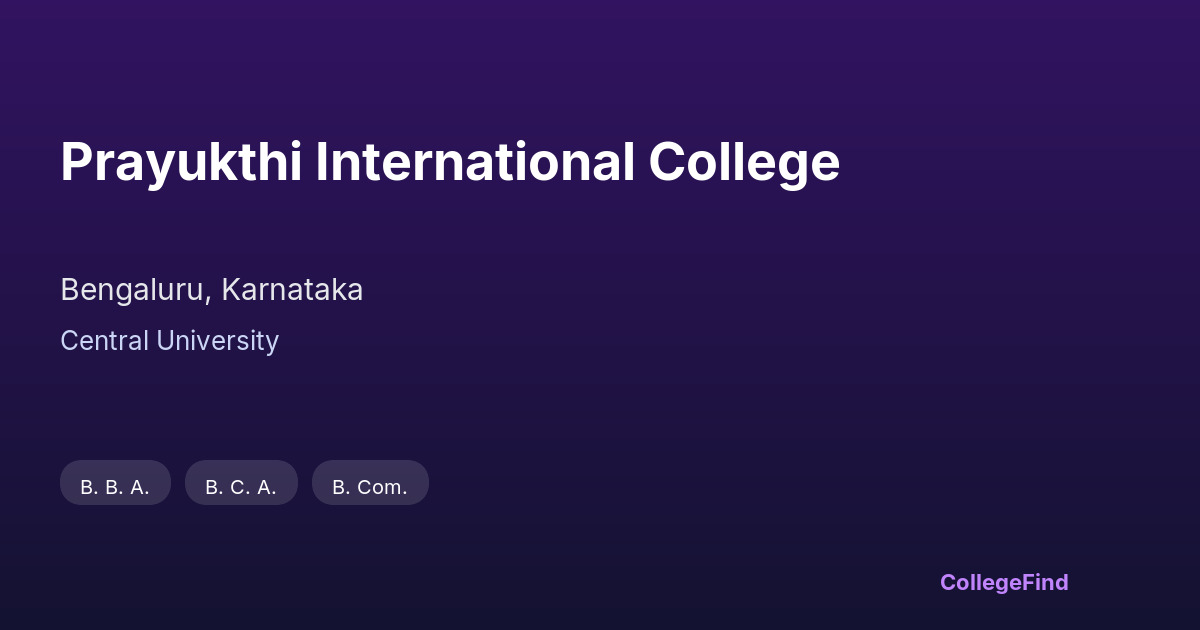Click the word International in the heading
Image resolution: width=1200 pixels, height=630 pixels.
click(474, 163)
